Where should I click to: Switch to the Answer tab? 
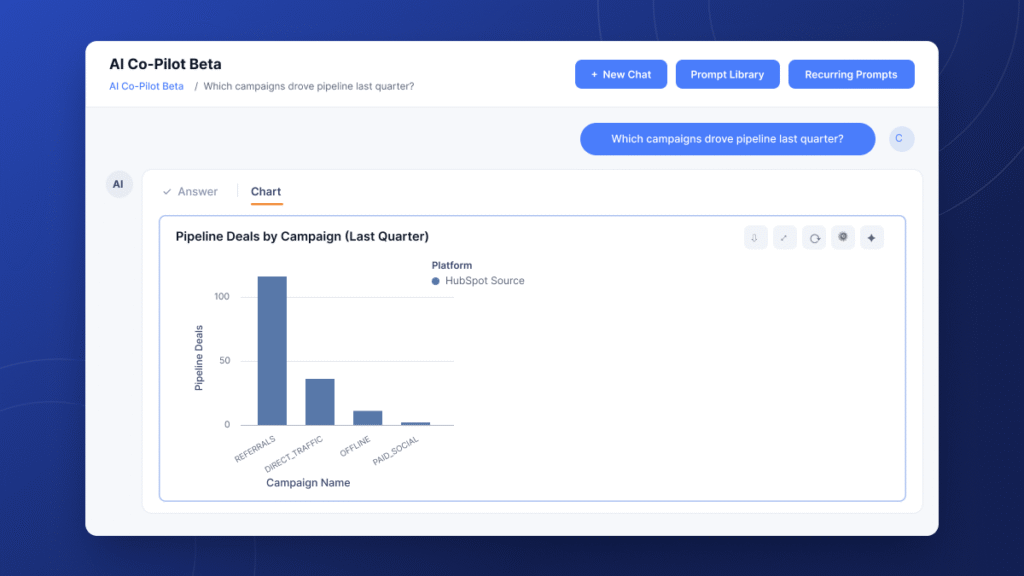click(191, 191)
